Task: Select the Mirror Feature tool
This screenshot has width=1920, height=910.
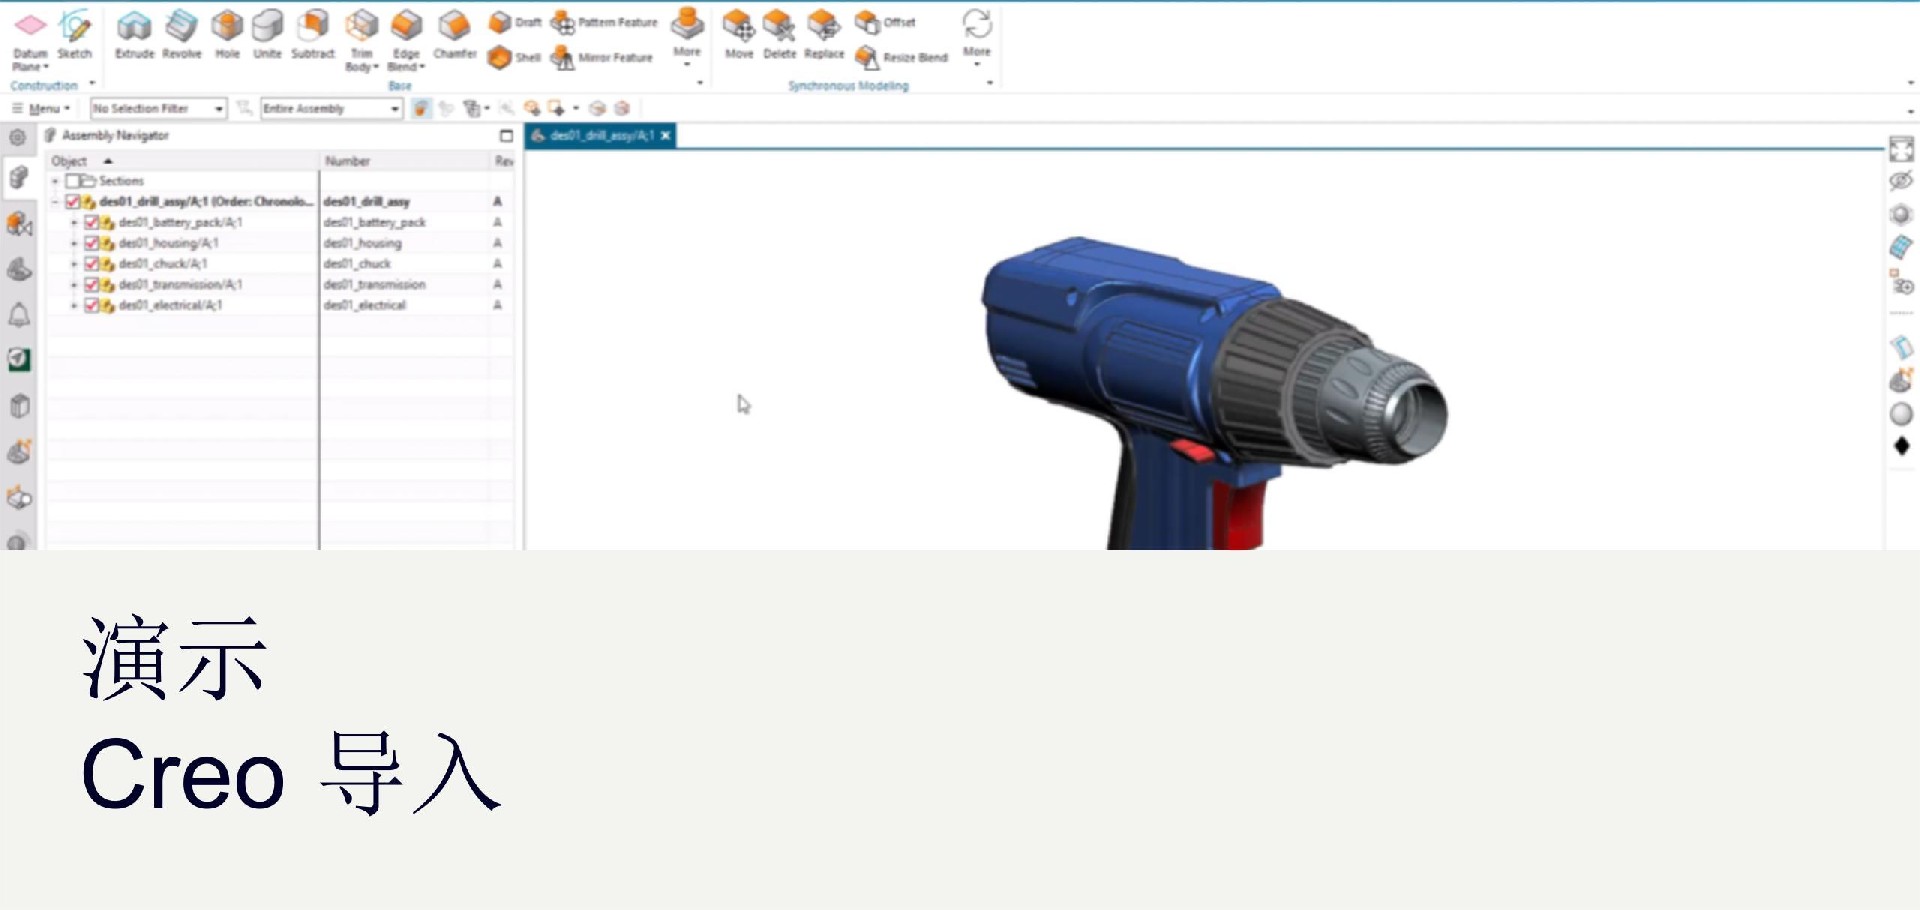Action: 604,58
